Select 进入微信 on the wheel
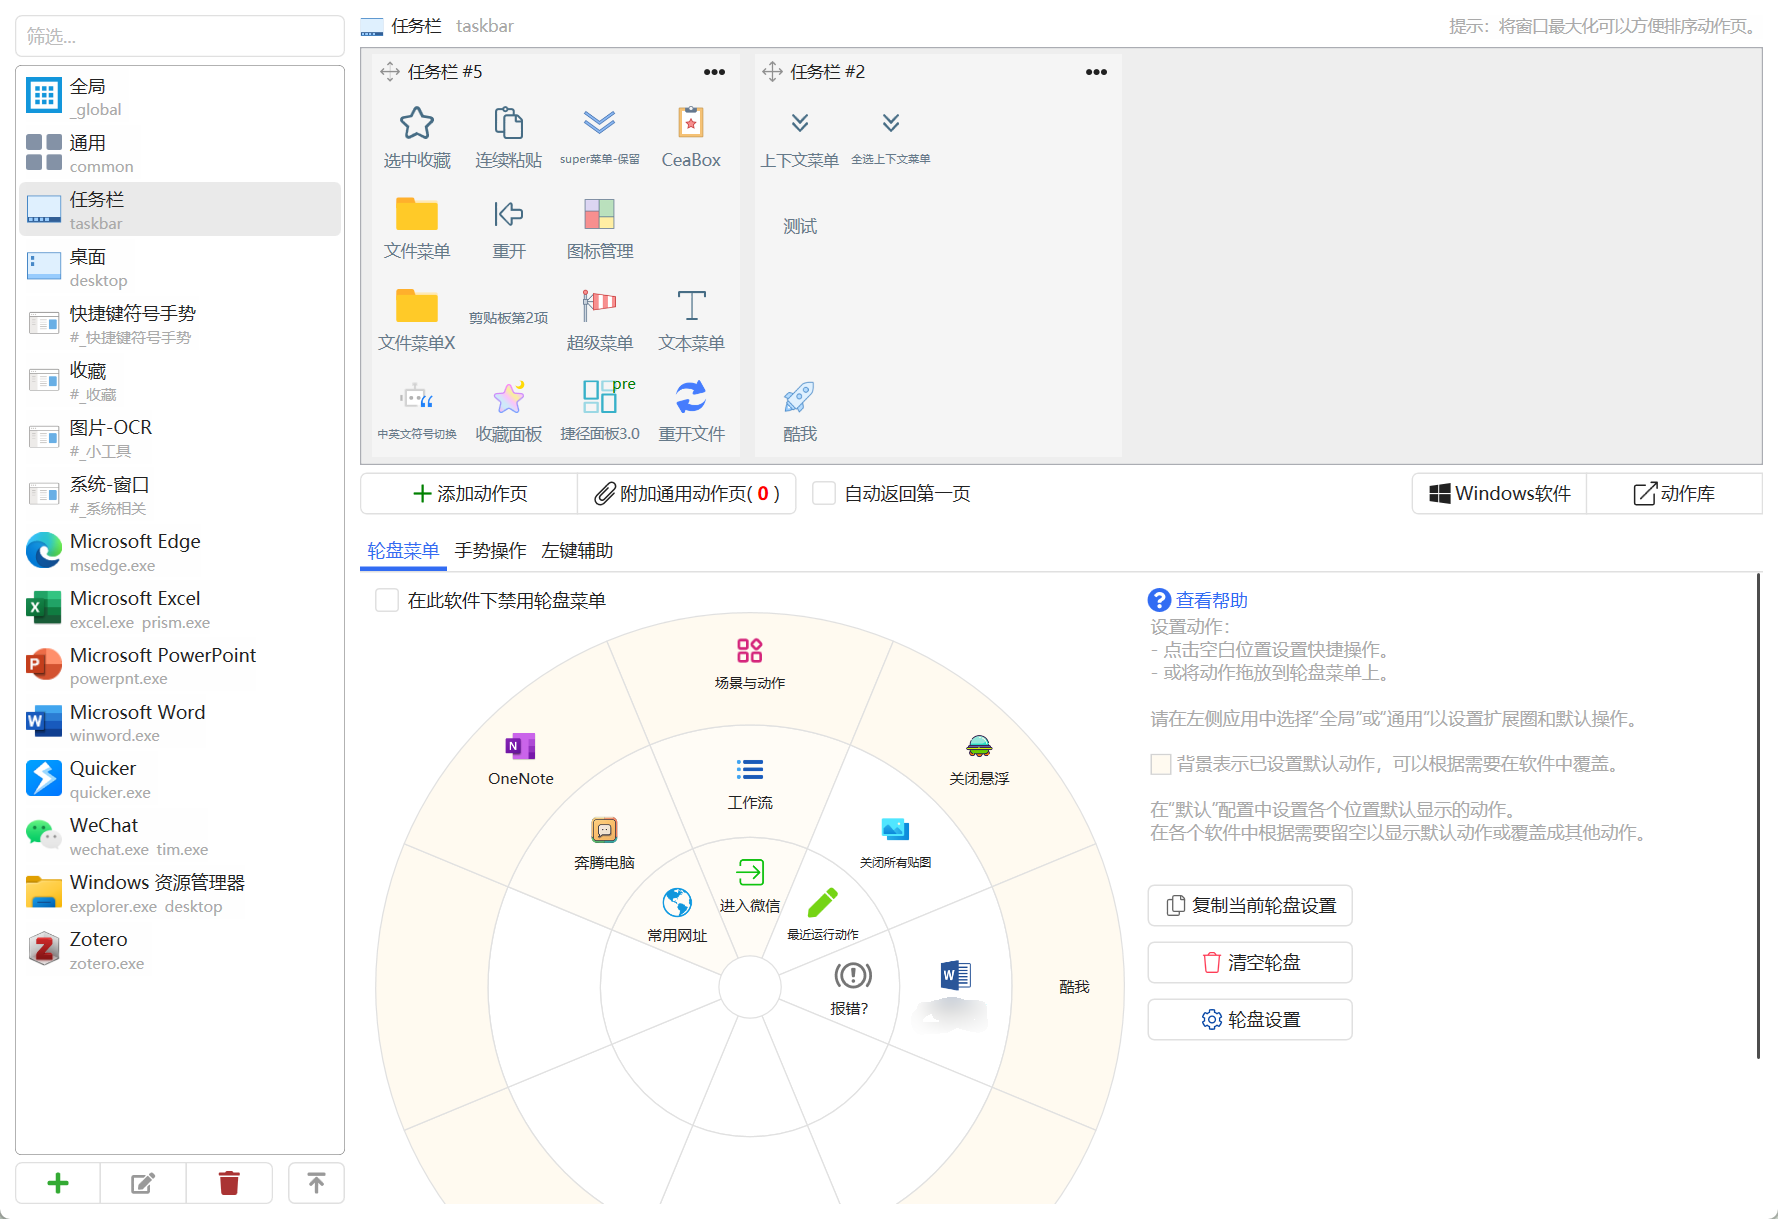The height and width of the screenshot is (1219, 1778). (750, 885)
